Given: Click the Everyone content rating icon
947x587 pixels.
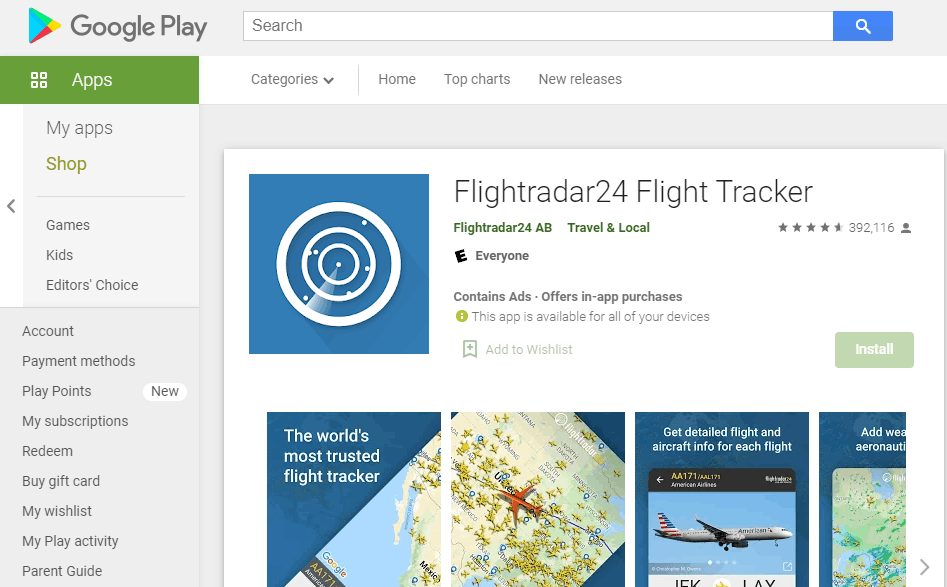Looking at the screenshot, I should pyautogui.click(x=461, y=256).
